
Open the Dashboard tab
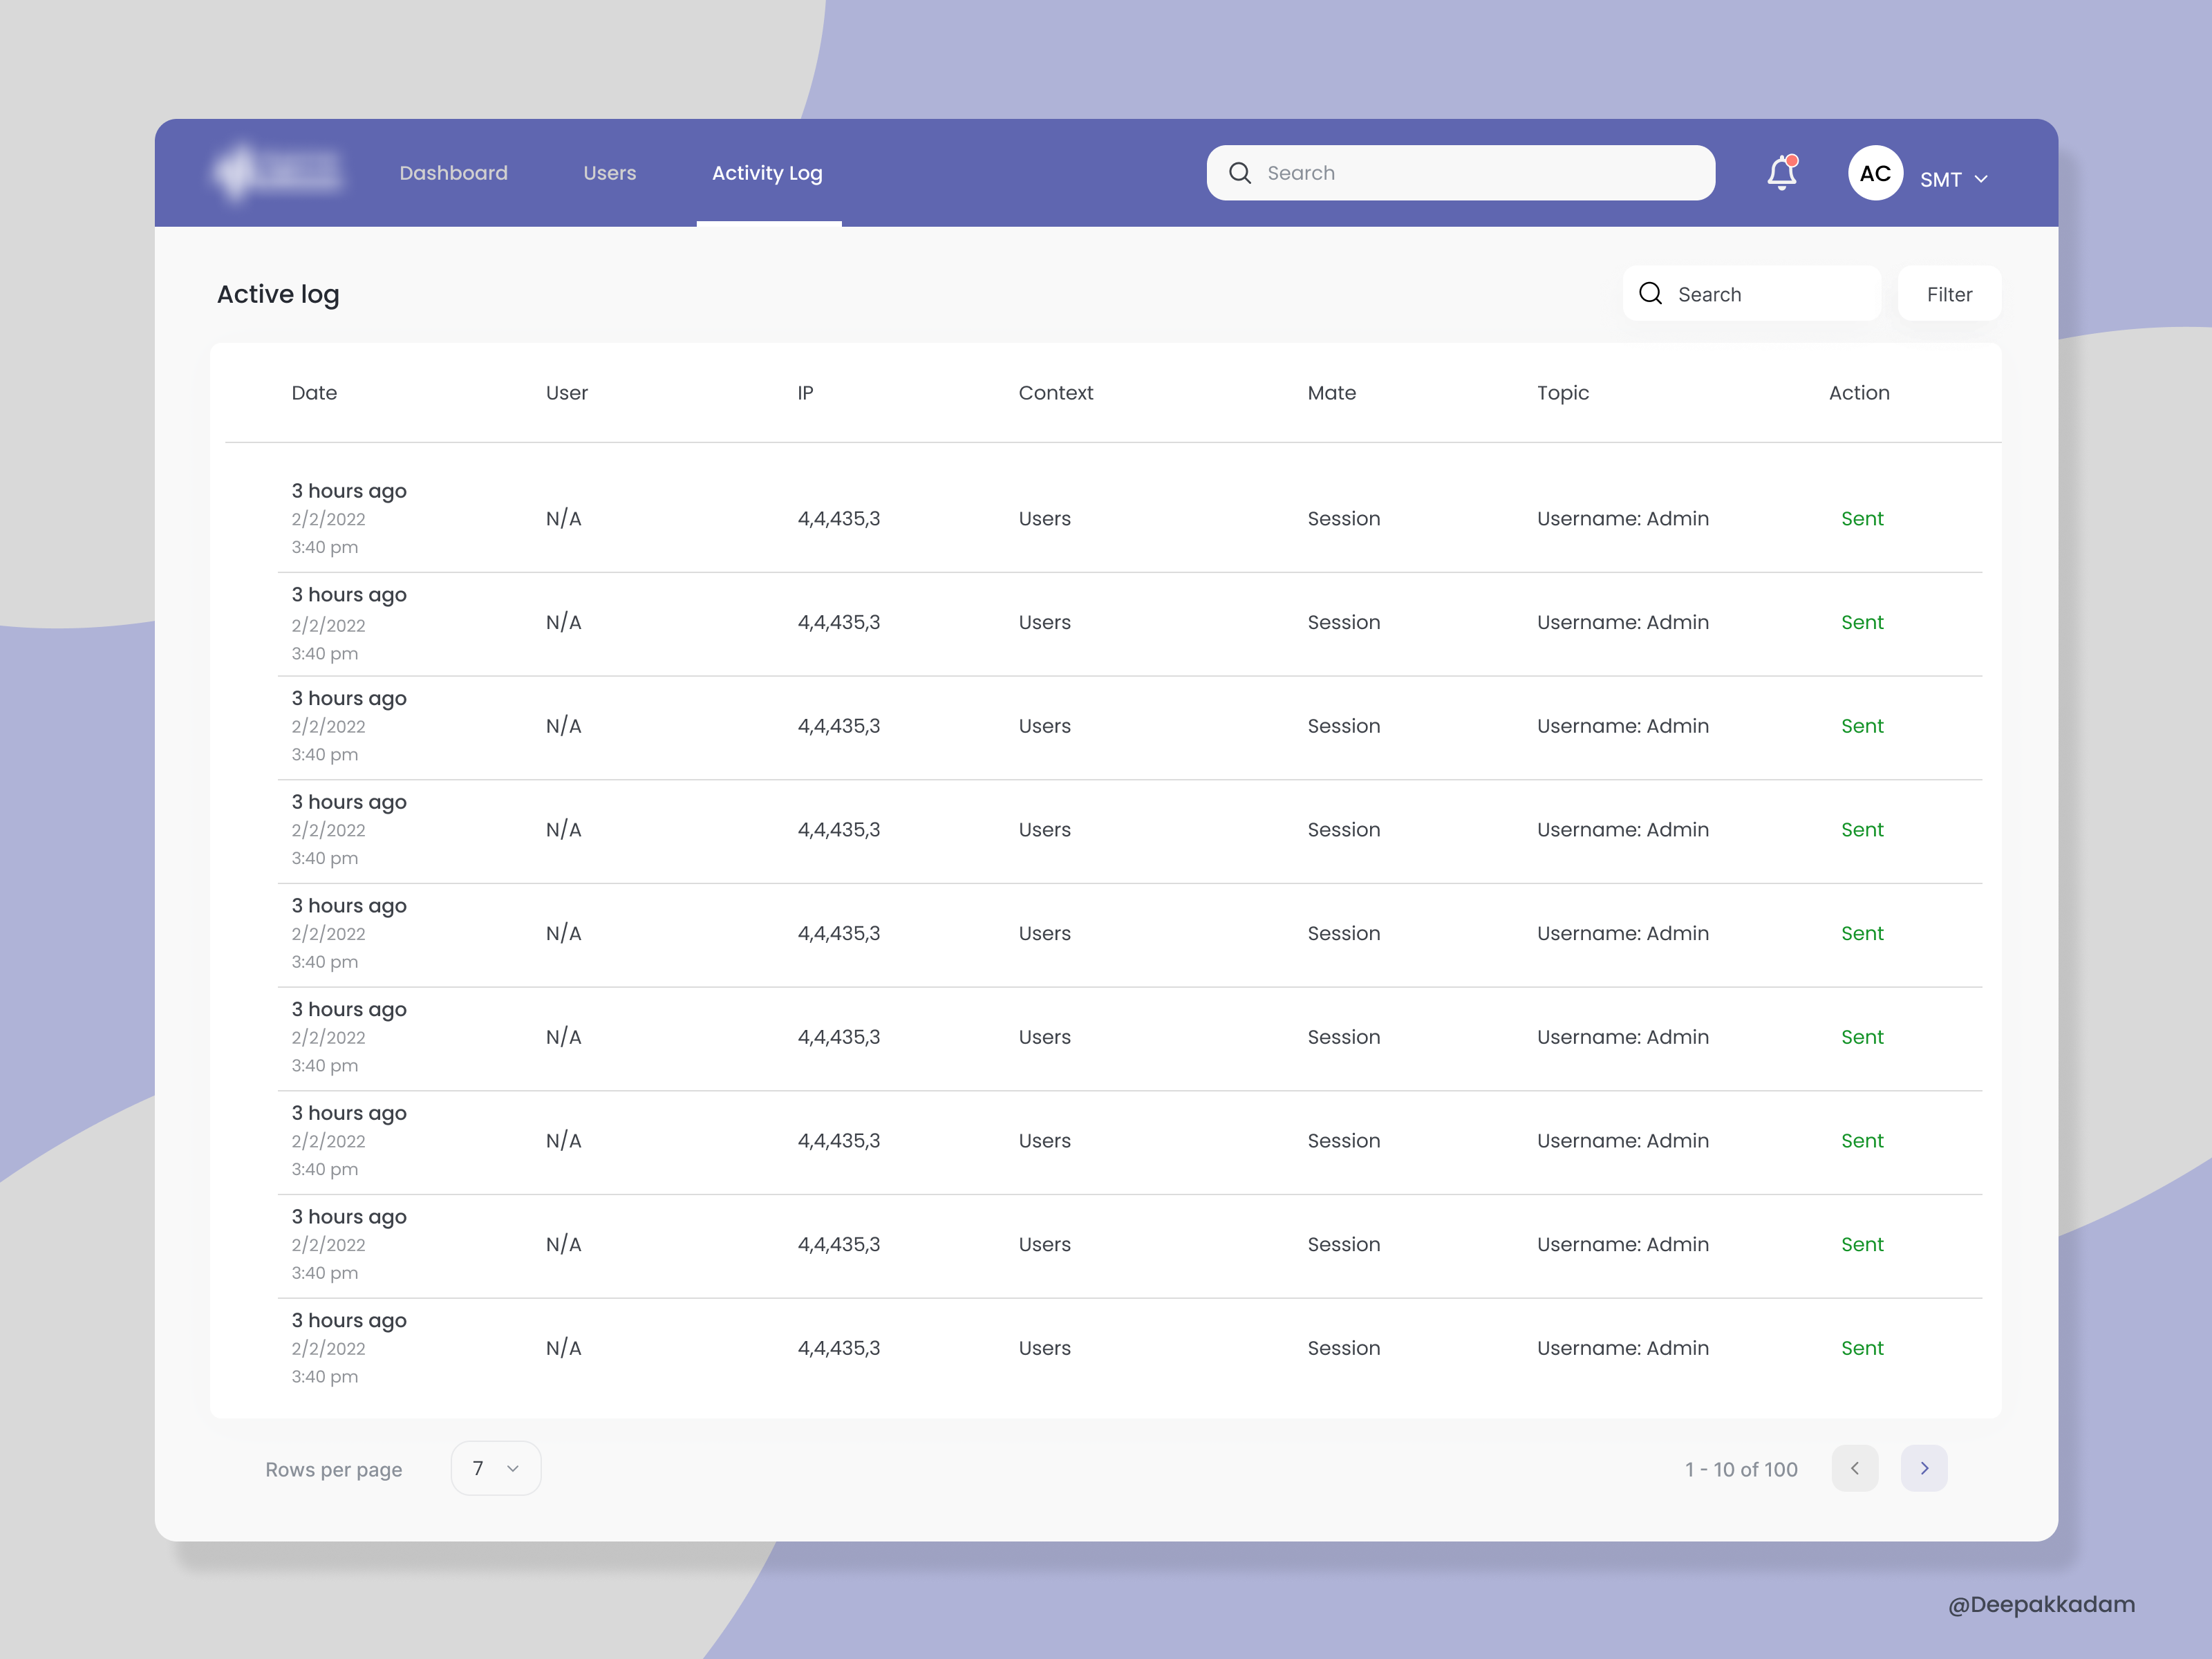(453, 173)
